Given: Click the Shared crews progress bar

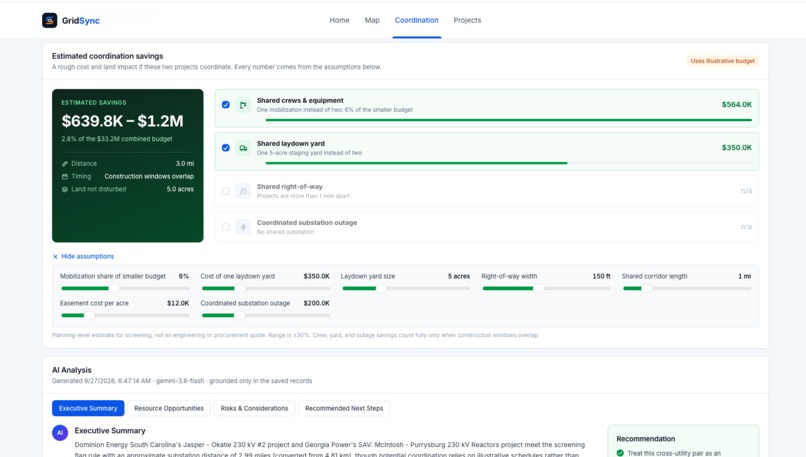Looking at the screenshot, I should pos(508,120).
